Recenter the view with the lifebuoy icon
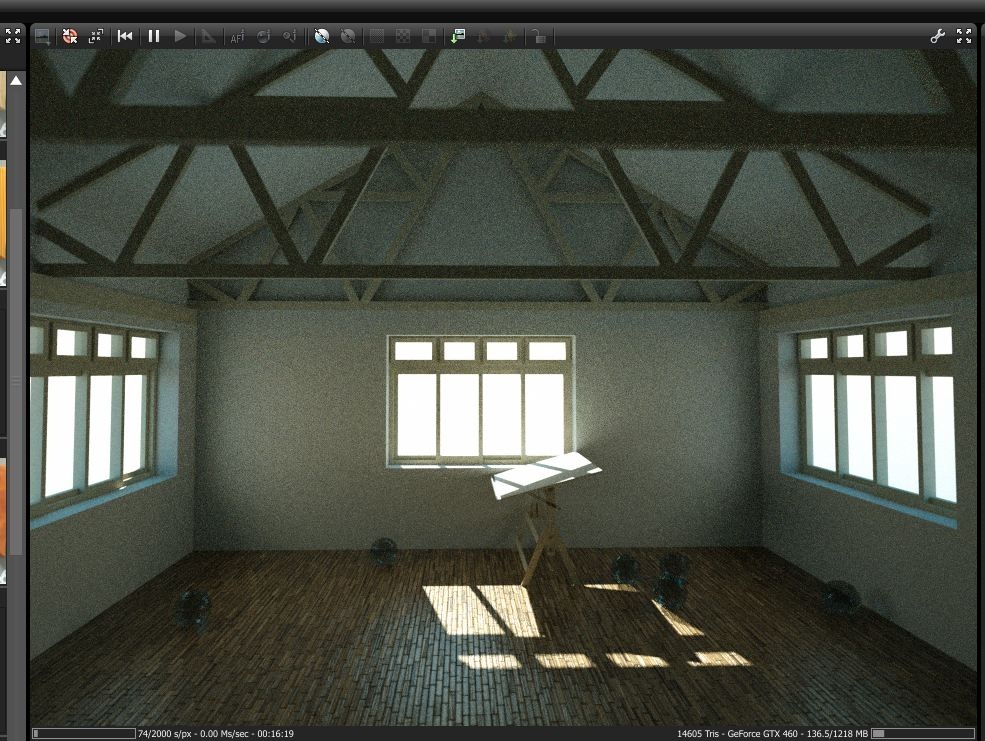The height and width of the screenshot is (741, 985). point(70,36)
